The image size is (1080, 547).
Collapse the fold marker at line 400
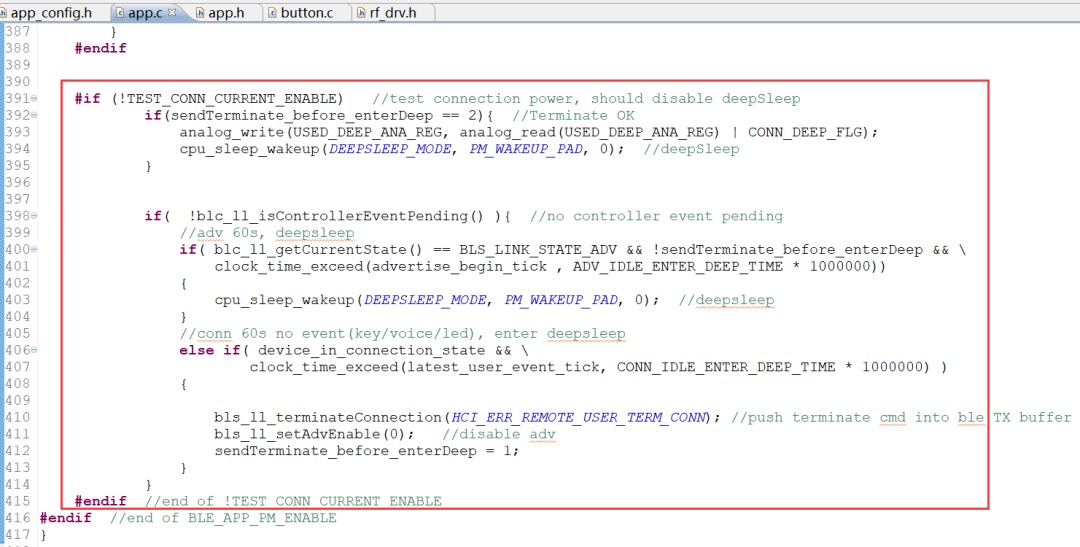[35, 250]
